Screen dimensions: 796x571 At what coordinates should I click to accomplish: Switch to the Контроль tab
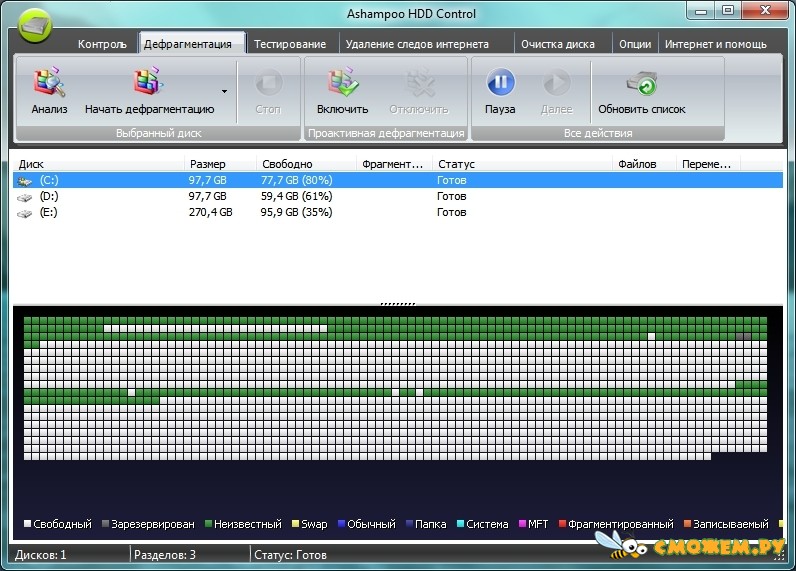(102, 44)
